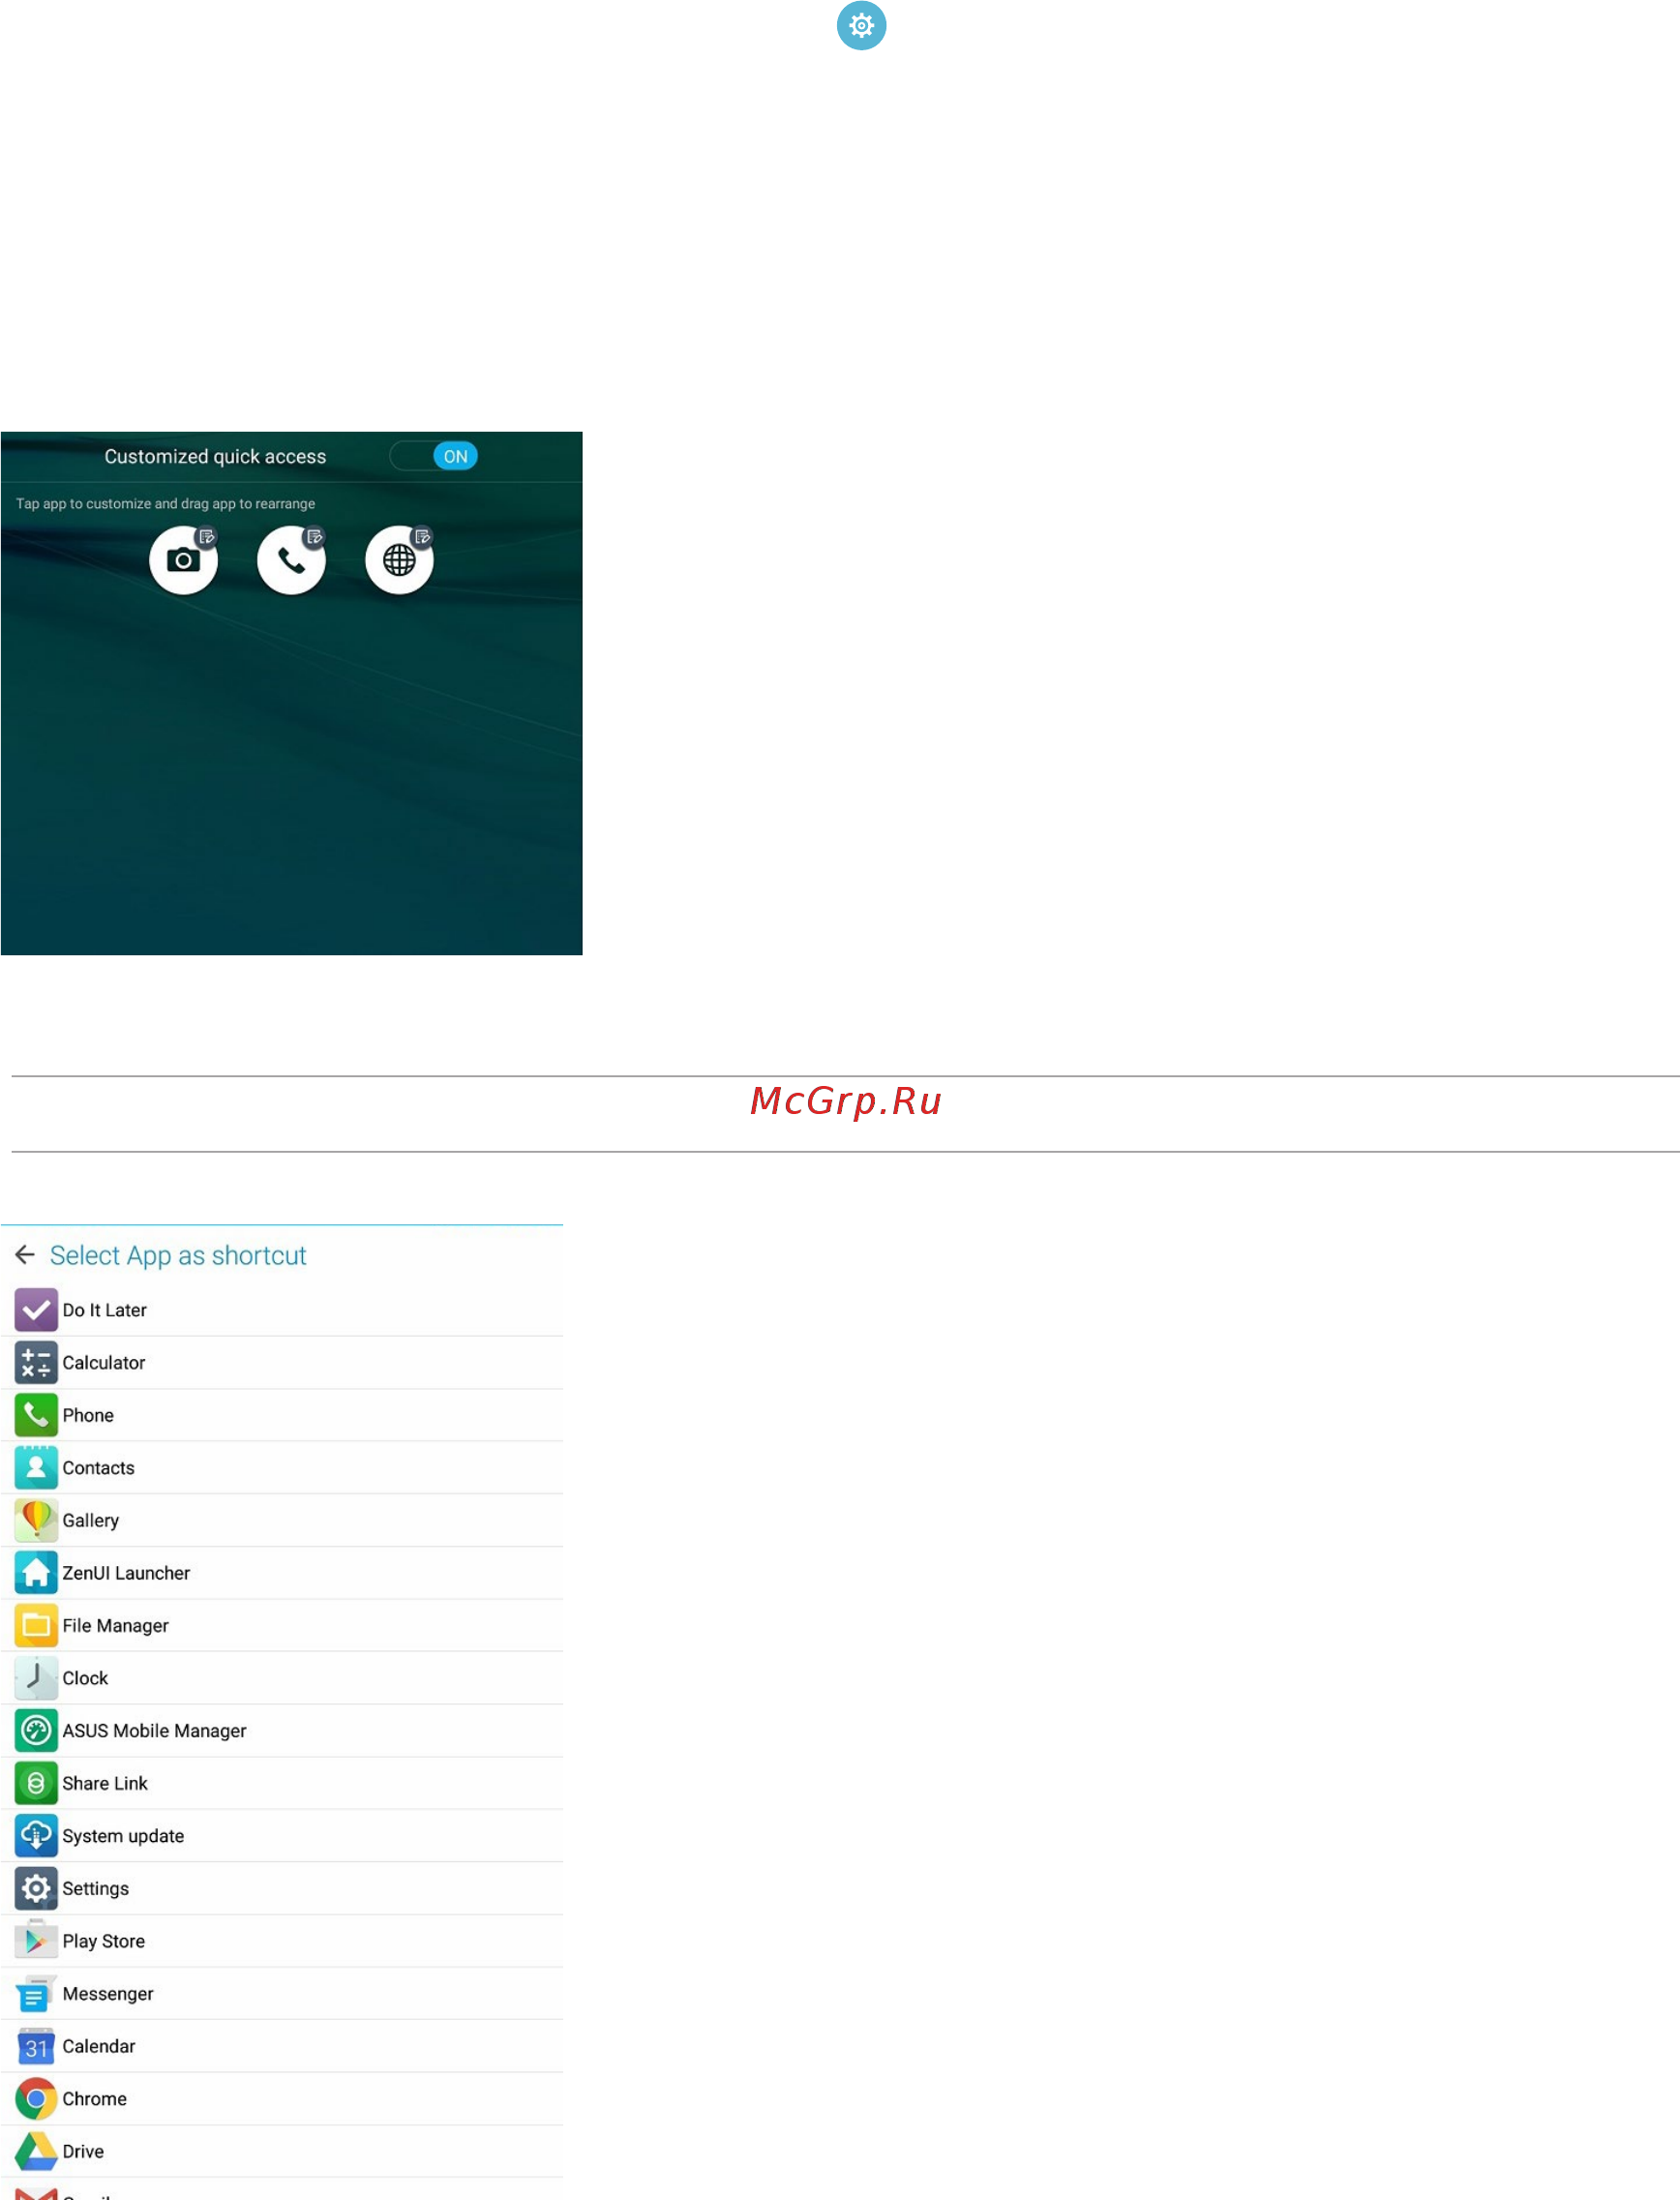This screenshot has height=2200, width=1680.
Task: Choose 'Share Link' label
Action: click(105, 1783)
